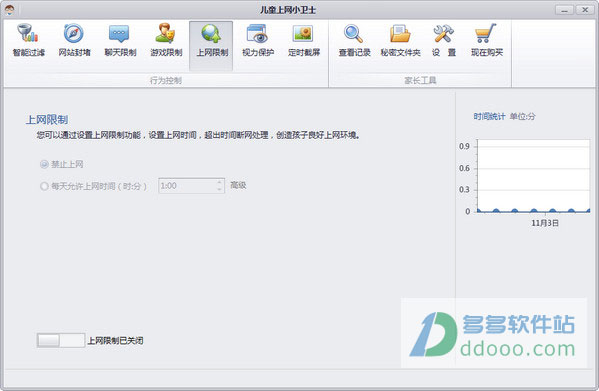Image resolution: width=599 pixels, height=391 pixels.
Task: Click the 单位:分 unit label
Action: click(x=522, y=116)
